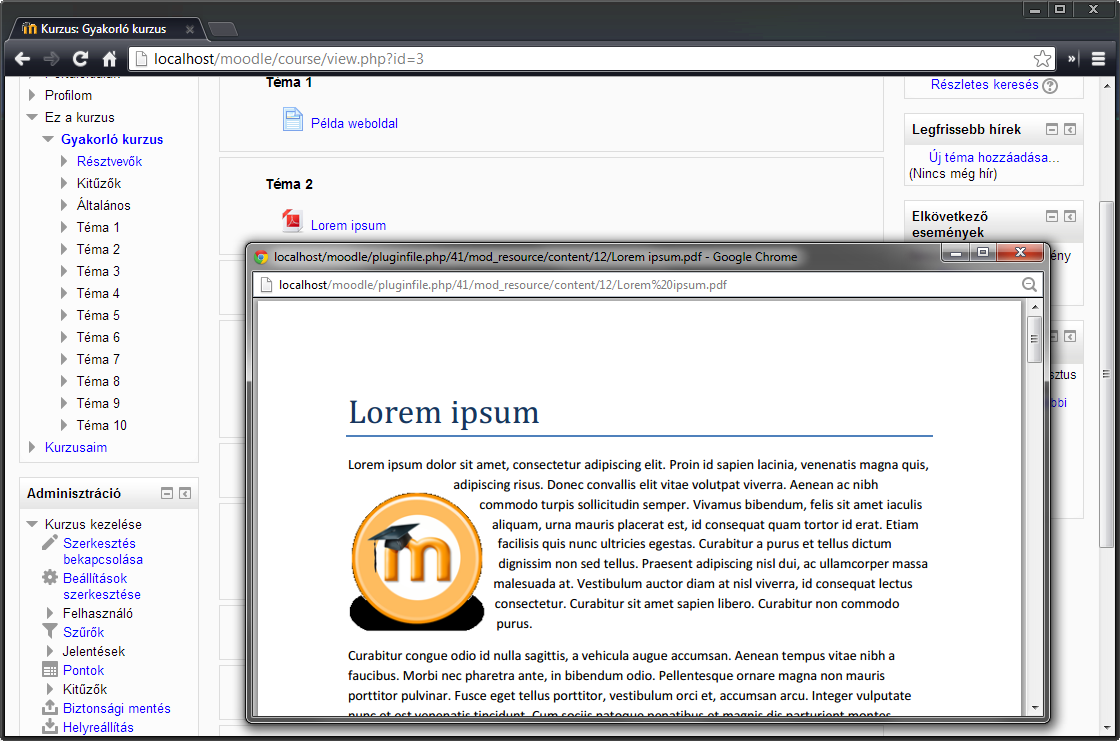Open the Chrome menu hamburger icon
The image size is (1120, 741).
click(x=1099, y=59)
